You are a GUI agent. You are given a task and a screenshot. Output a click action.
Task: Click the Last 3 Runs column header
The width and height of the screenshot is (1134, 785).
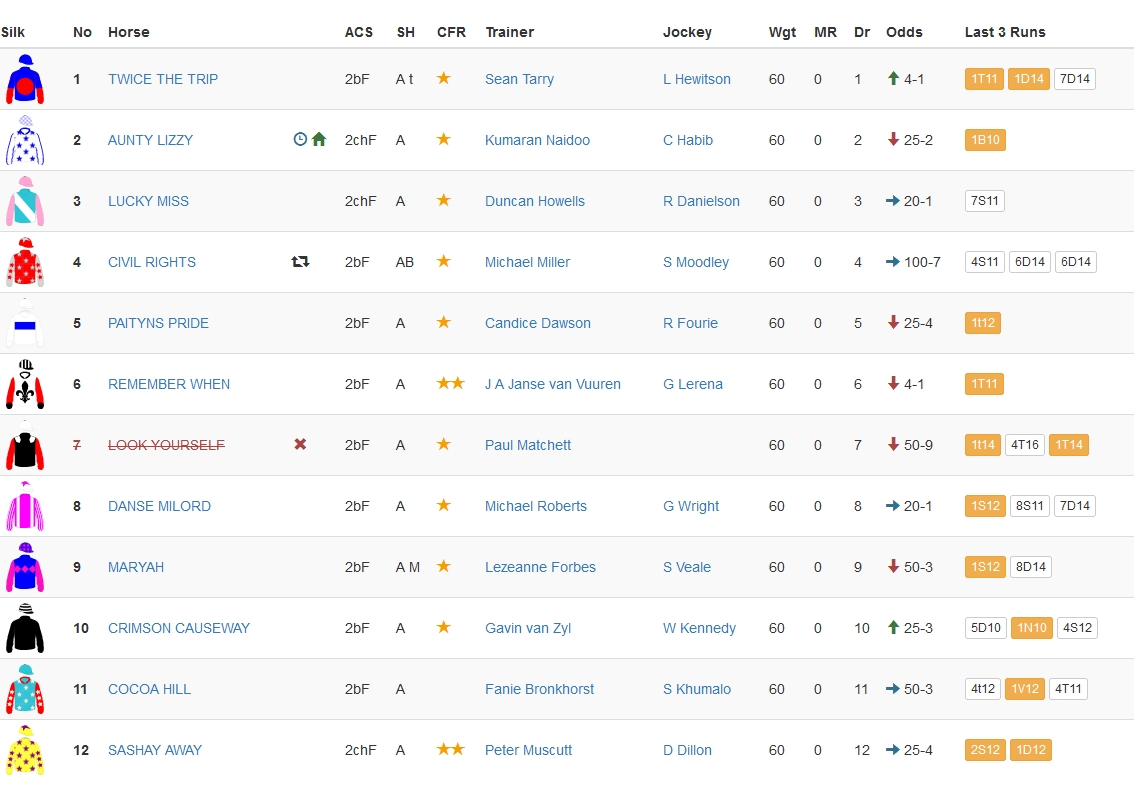(1005, 32)
